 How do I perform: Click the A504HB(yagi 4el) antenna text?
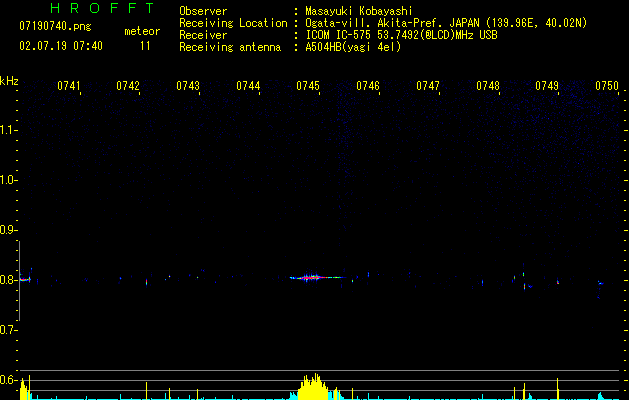[x=353, y=47]
